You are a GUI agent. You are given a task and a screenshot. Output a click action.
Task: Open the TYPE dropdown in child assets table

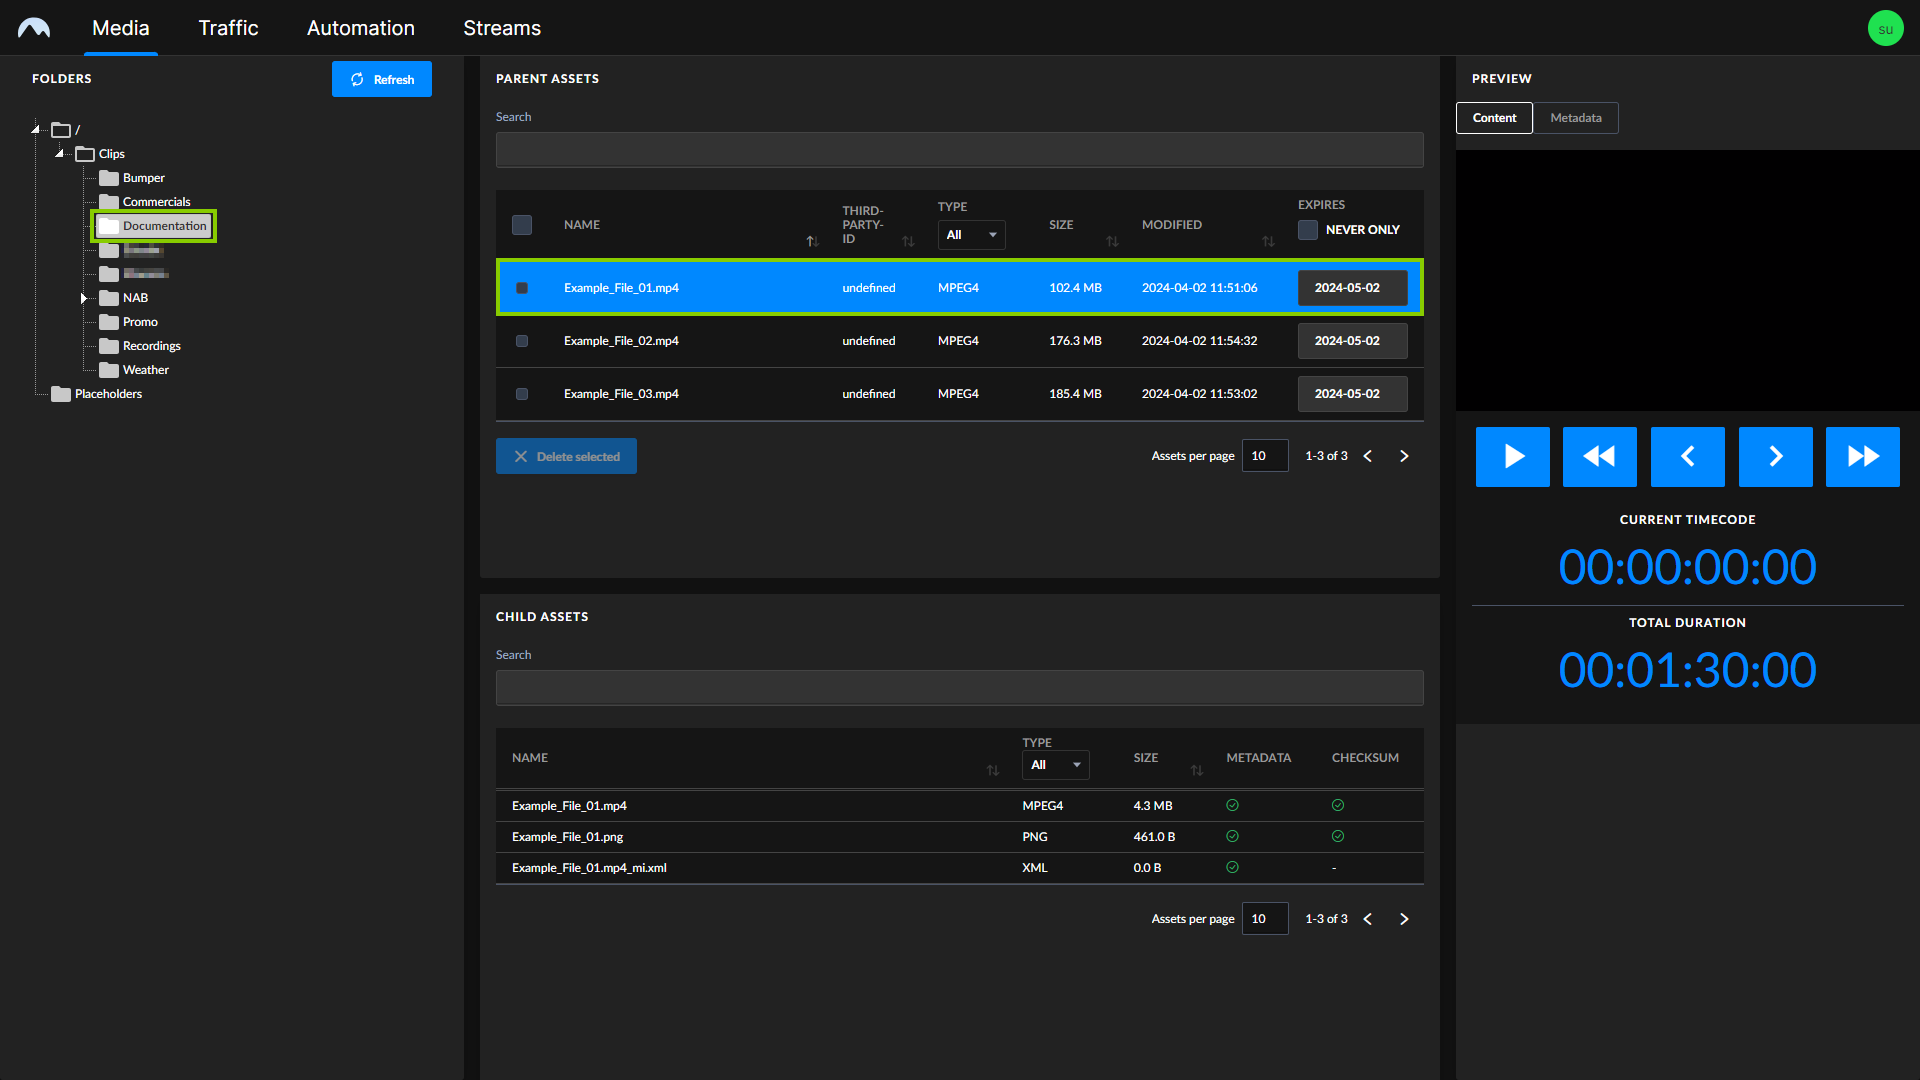pyautogui.click(x=1054, y=765)
